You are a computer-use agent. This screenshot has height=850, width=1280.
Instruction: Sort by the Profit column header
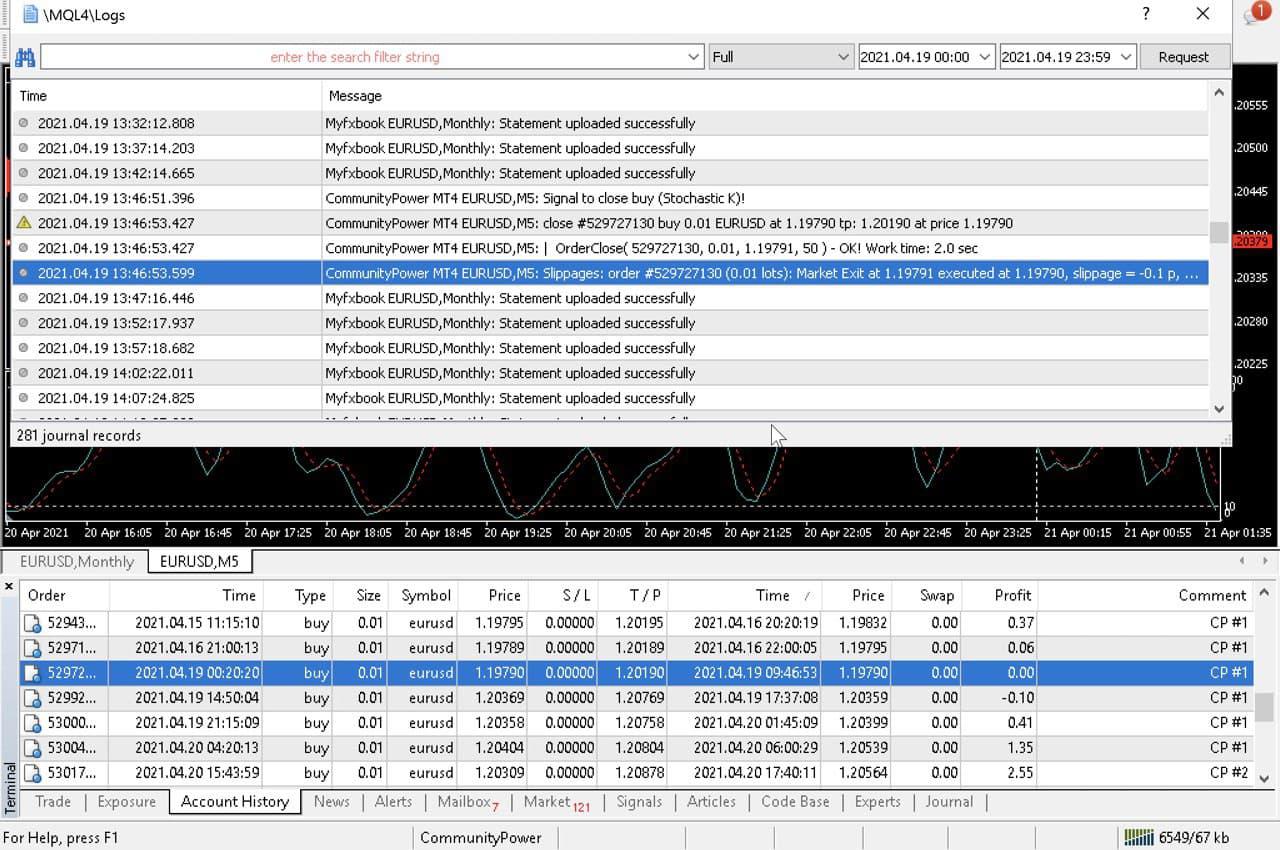pos(999,595)
